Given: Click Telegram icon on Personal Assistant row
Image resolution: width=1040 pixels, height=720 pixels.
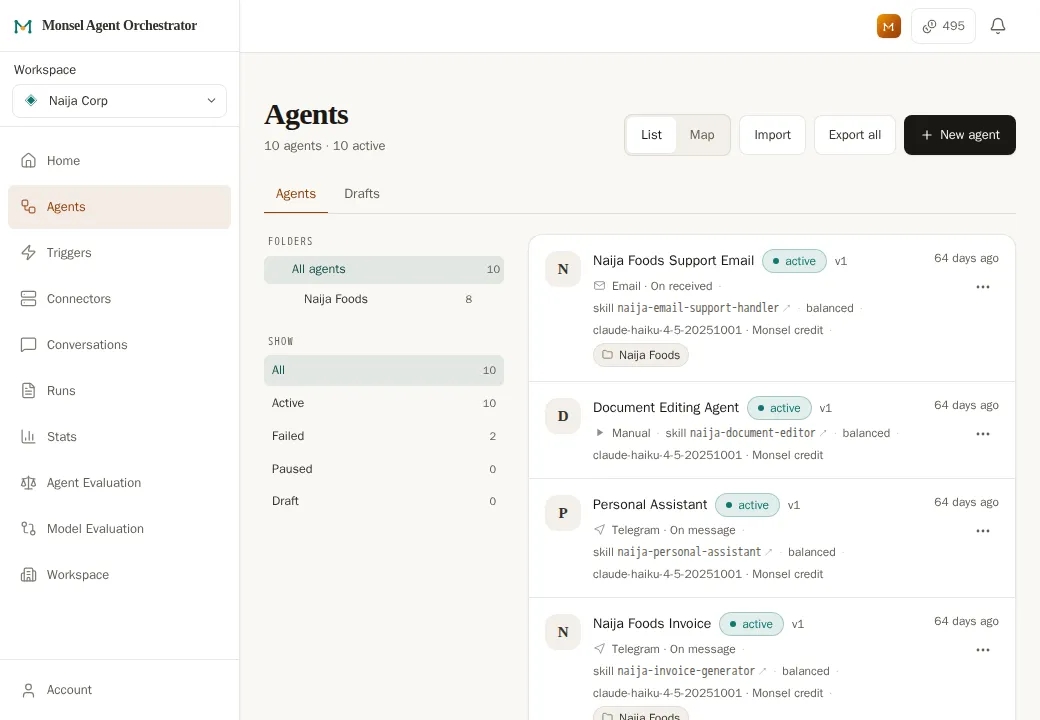Looking at the screenshot, I should click(x=600, y=530).
